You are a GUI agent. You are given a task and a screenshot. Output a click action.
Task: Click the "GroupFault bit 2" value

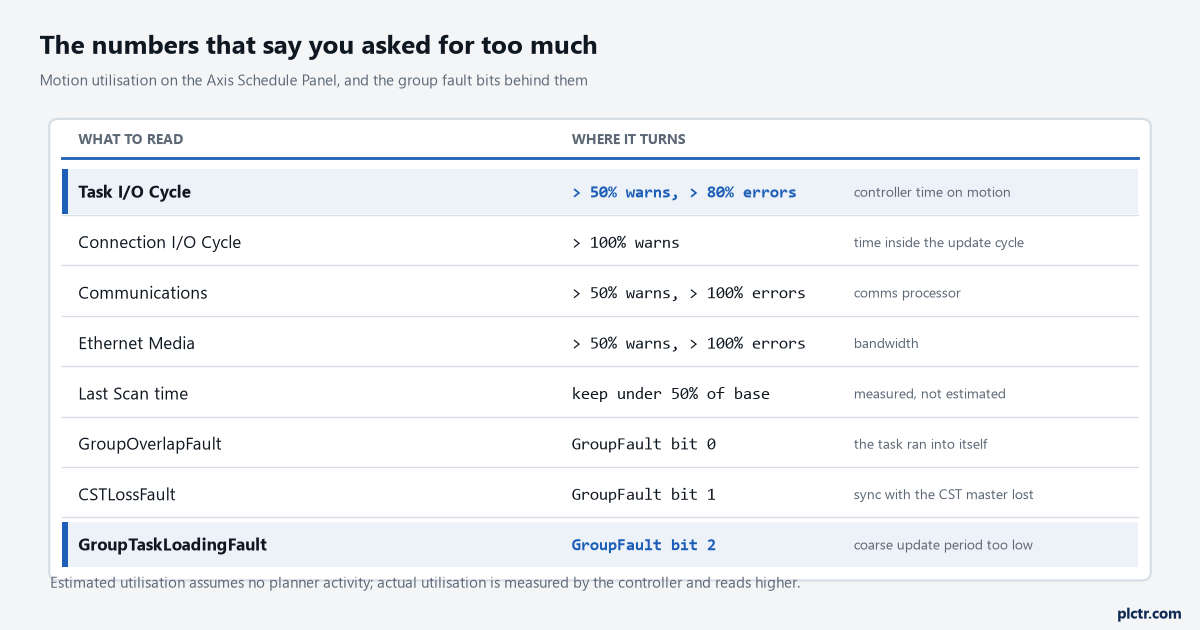[x=644, y=545]
